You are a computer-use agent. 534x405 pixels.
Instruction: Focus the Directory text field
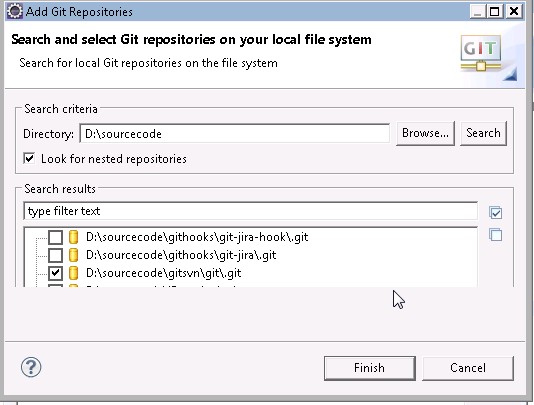(235, 133)
